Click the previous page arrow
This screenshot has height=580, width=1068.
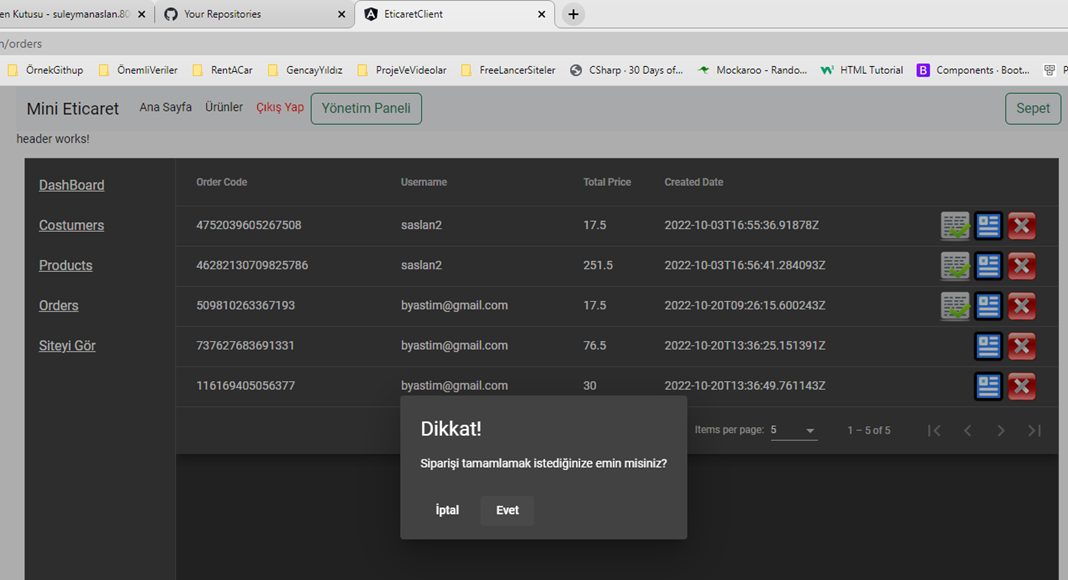click(x=967, y=430)
